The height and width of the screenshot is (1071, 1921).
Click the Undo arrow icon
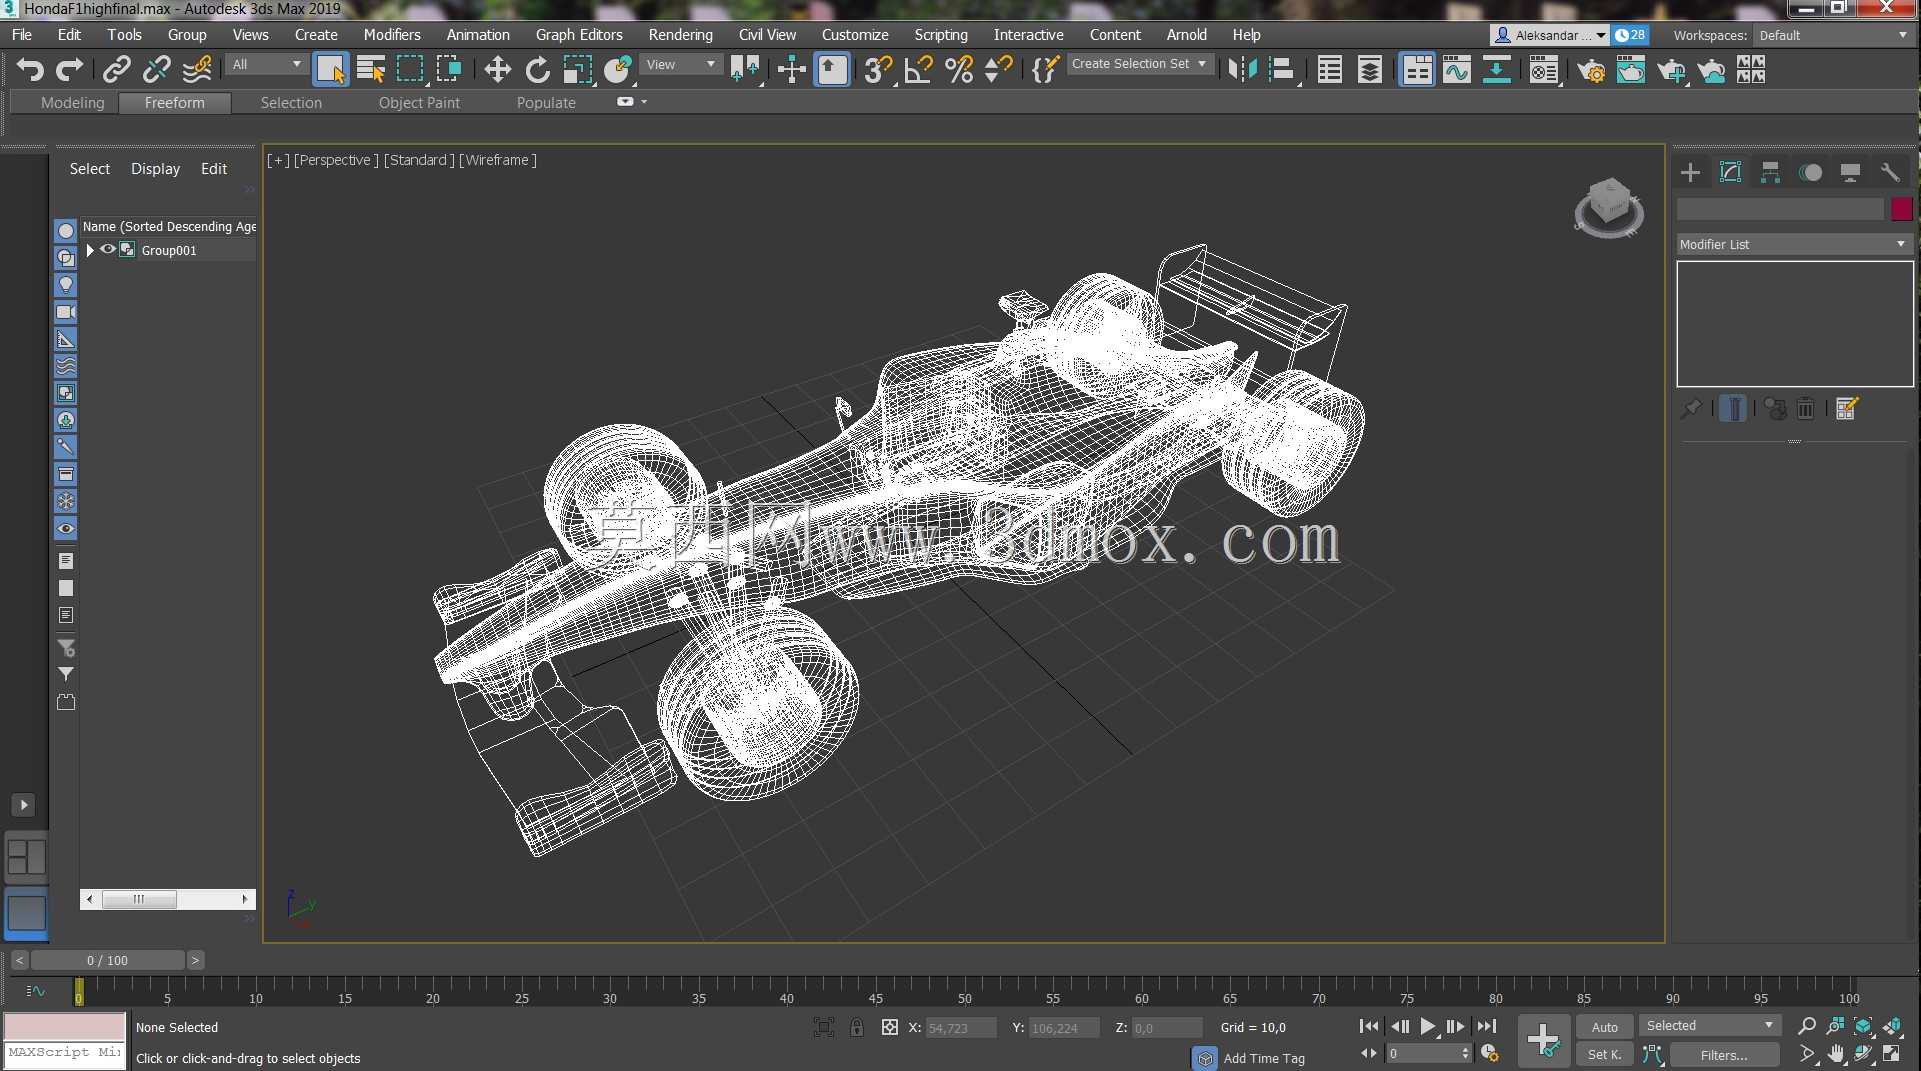click(x=30, y=70)
